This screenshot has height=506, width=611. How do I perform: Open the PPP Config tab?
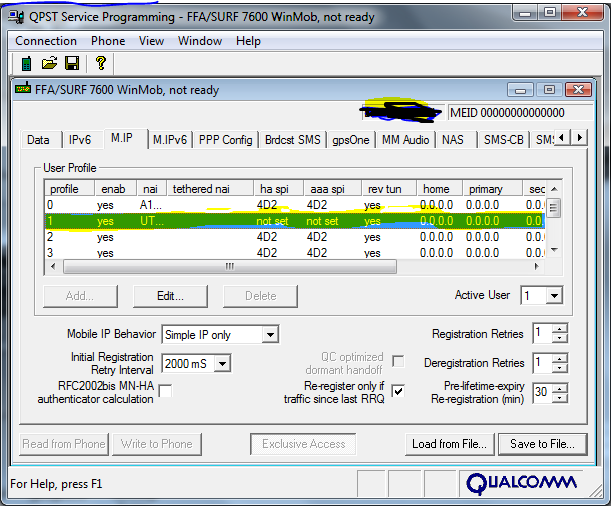pyautogui.click(x=226, y=140)
